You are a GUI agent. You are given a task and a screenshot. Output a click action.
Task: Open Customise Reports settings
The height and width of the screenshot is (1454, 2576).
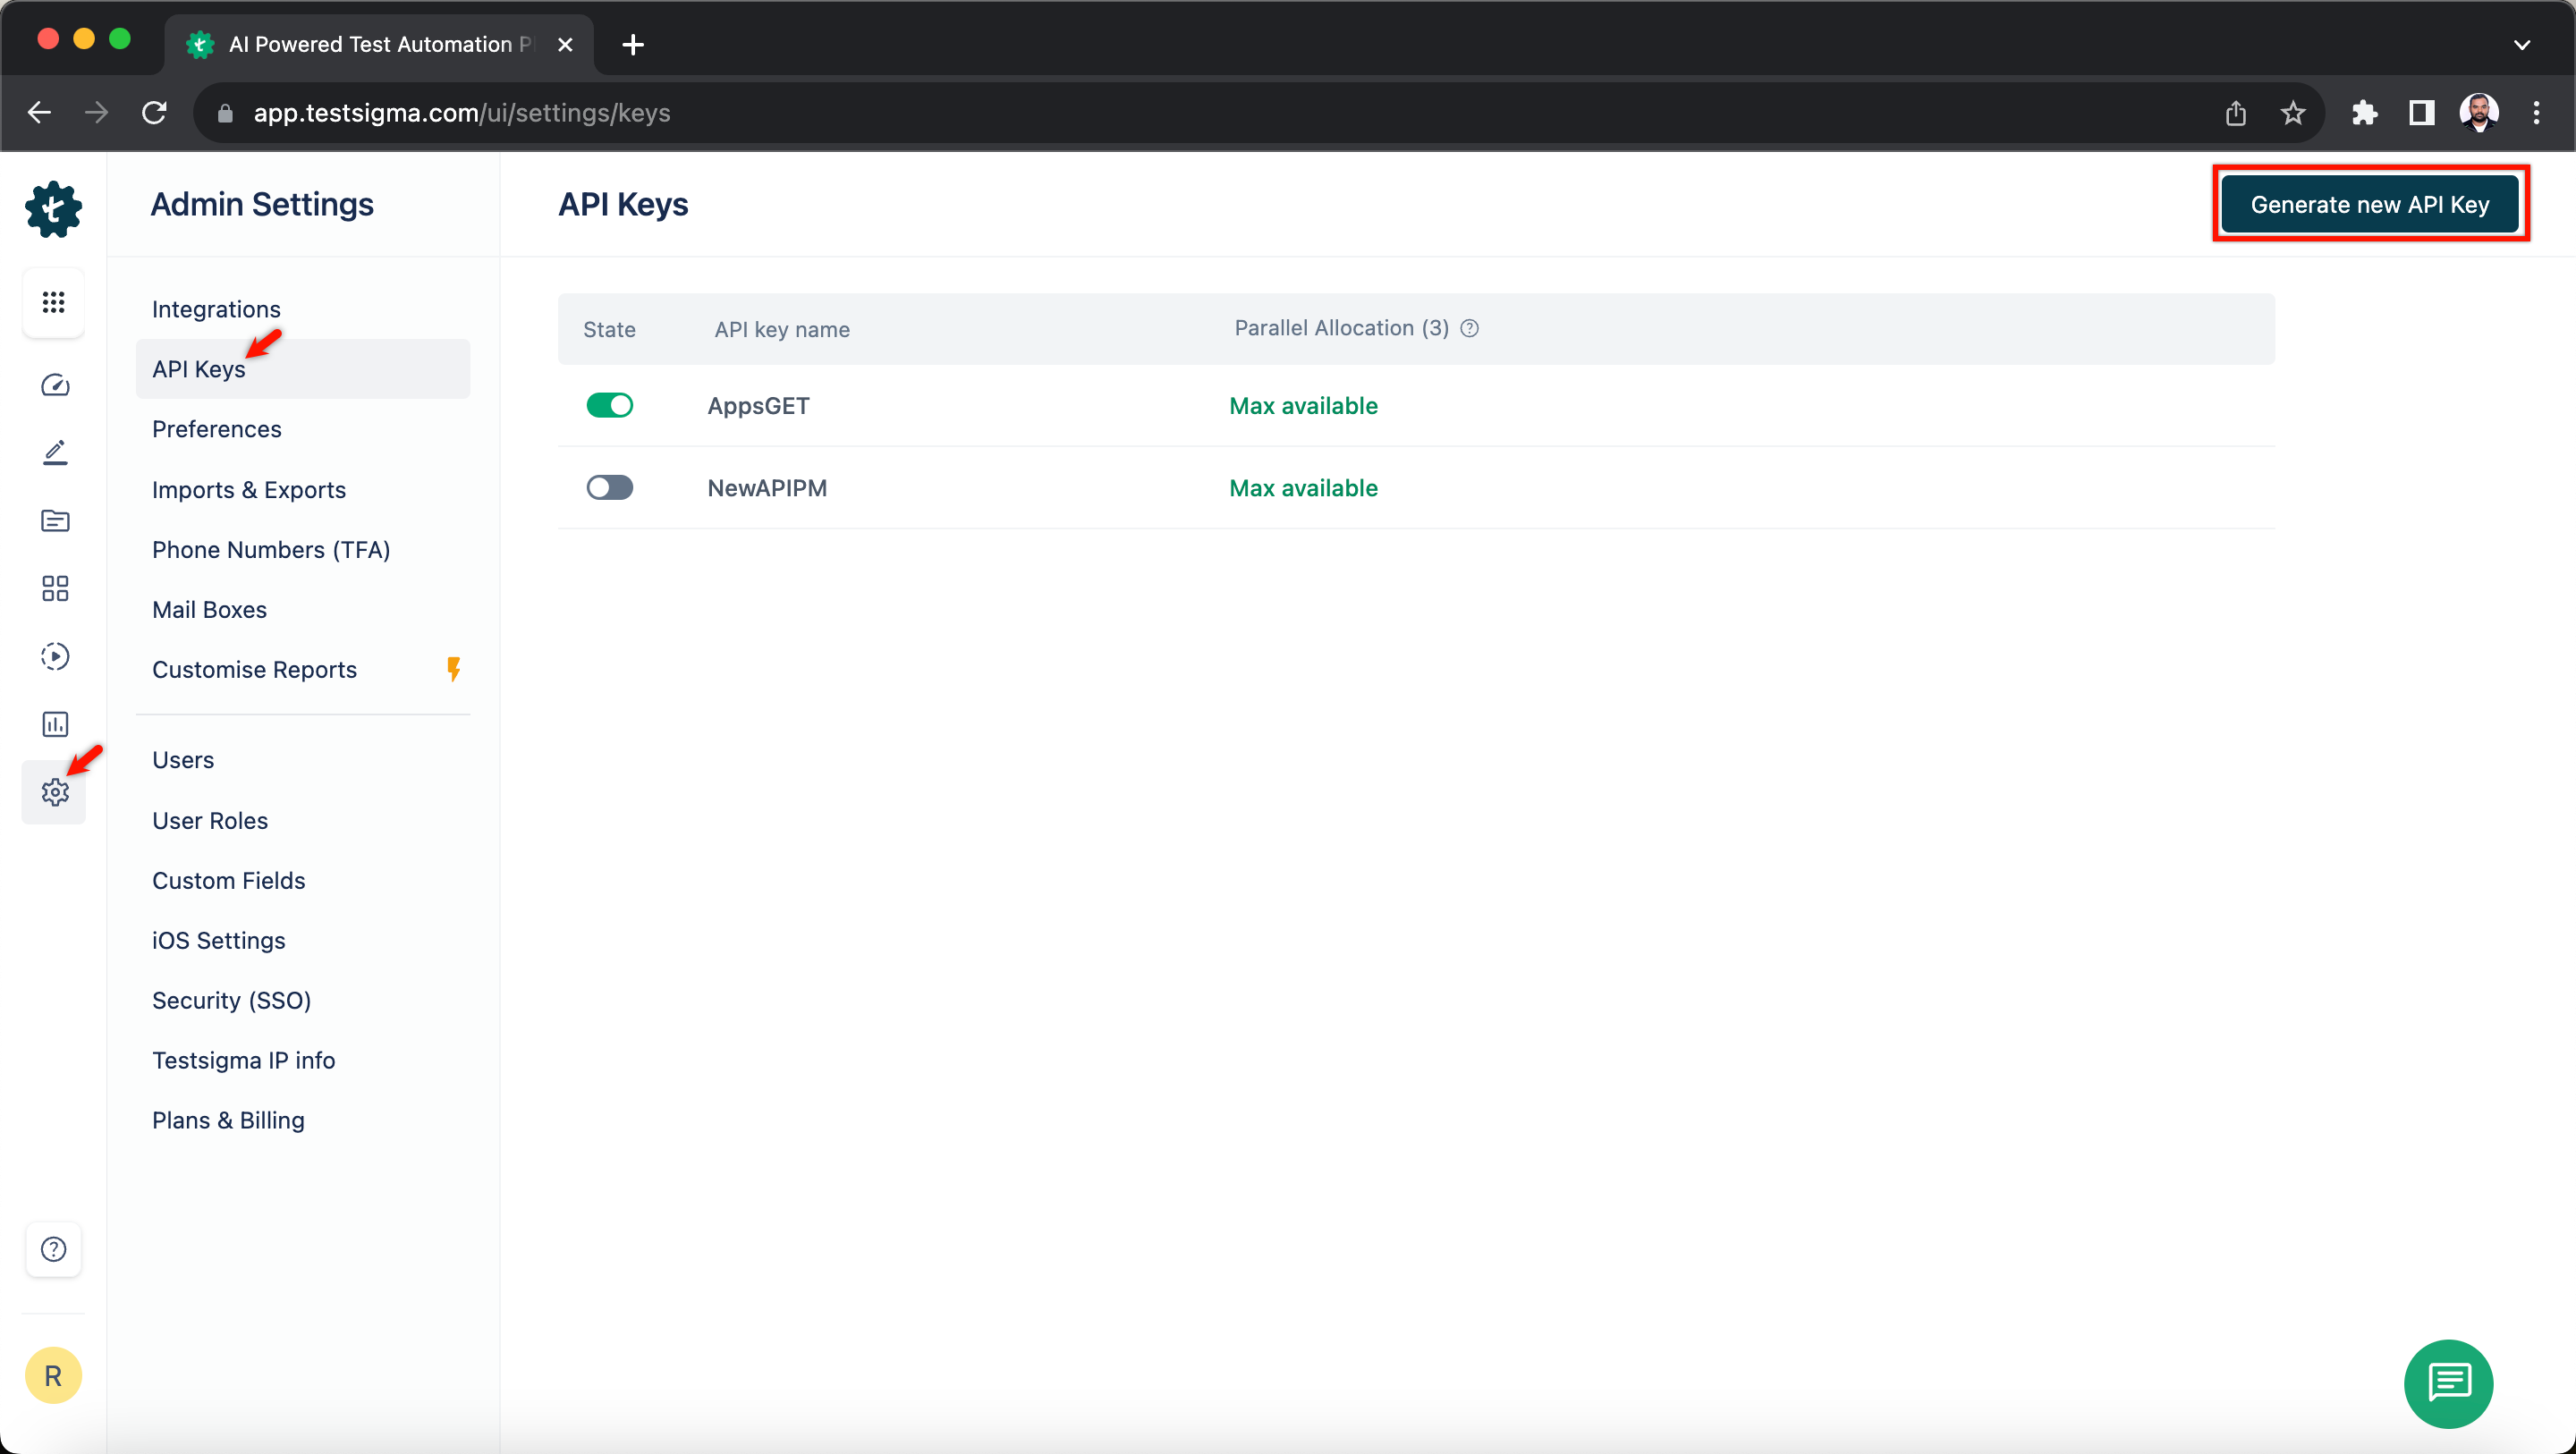pyautogui.click(x=254, y=669)
